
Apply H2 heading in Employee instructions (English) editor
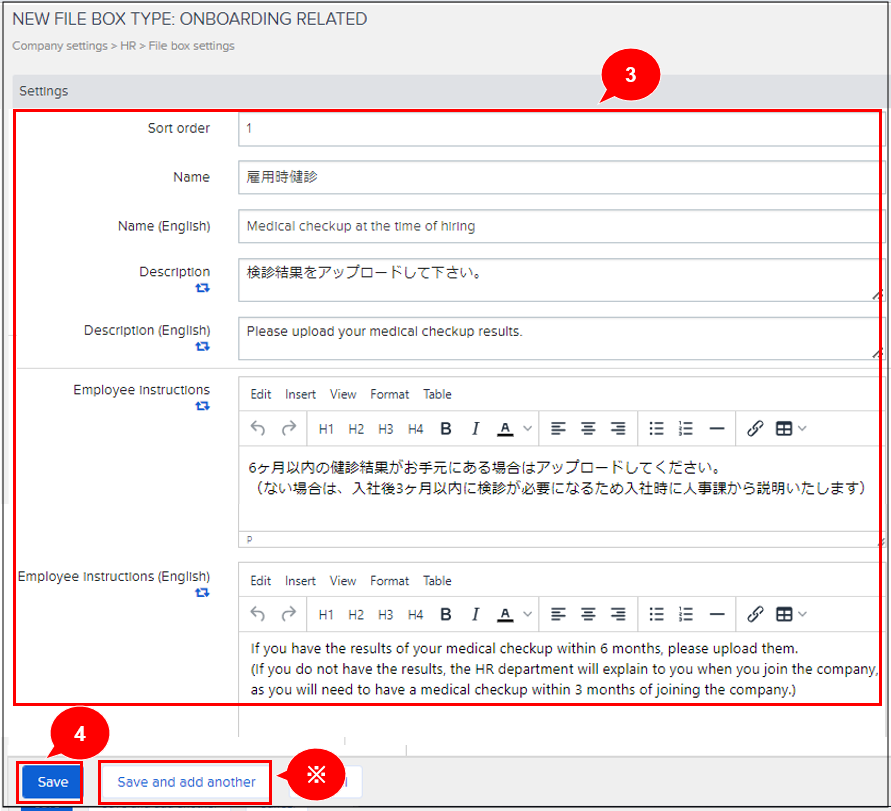click(x=356, y=614)
